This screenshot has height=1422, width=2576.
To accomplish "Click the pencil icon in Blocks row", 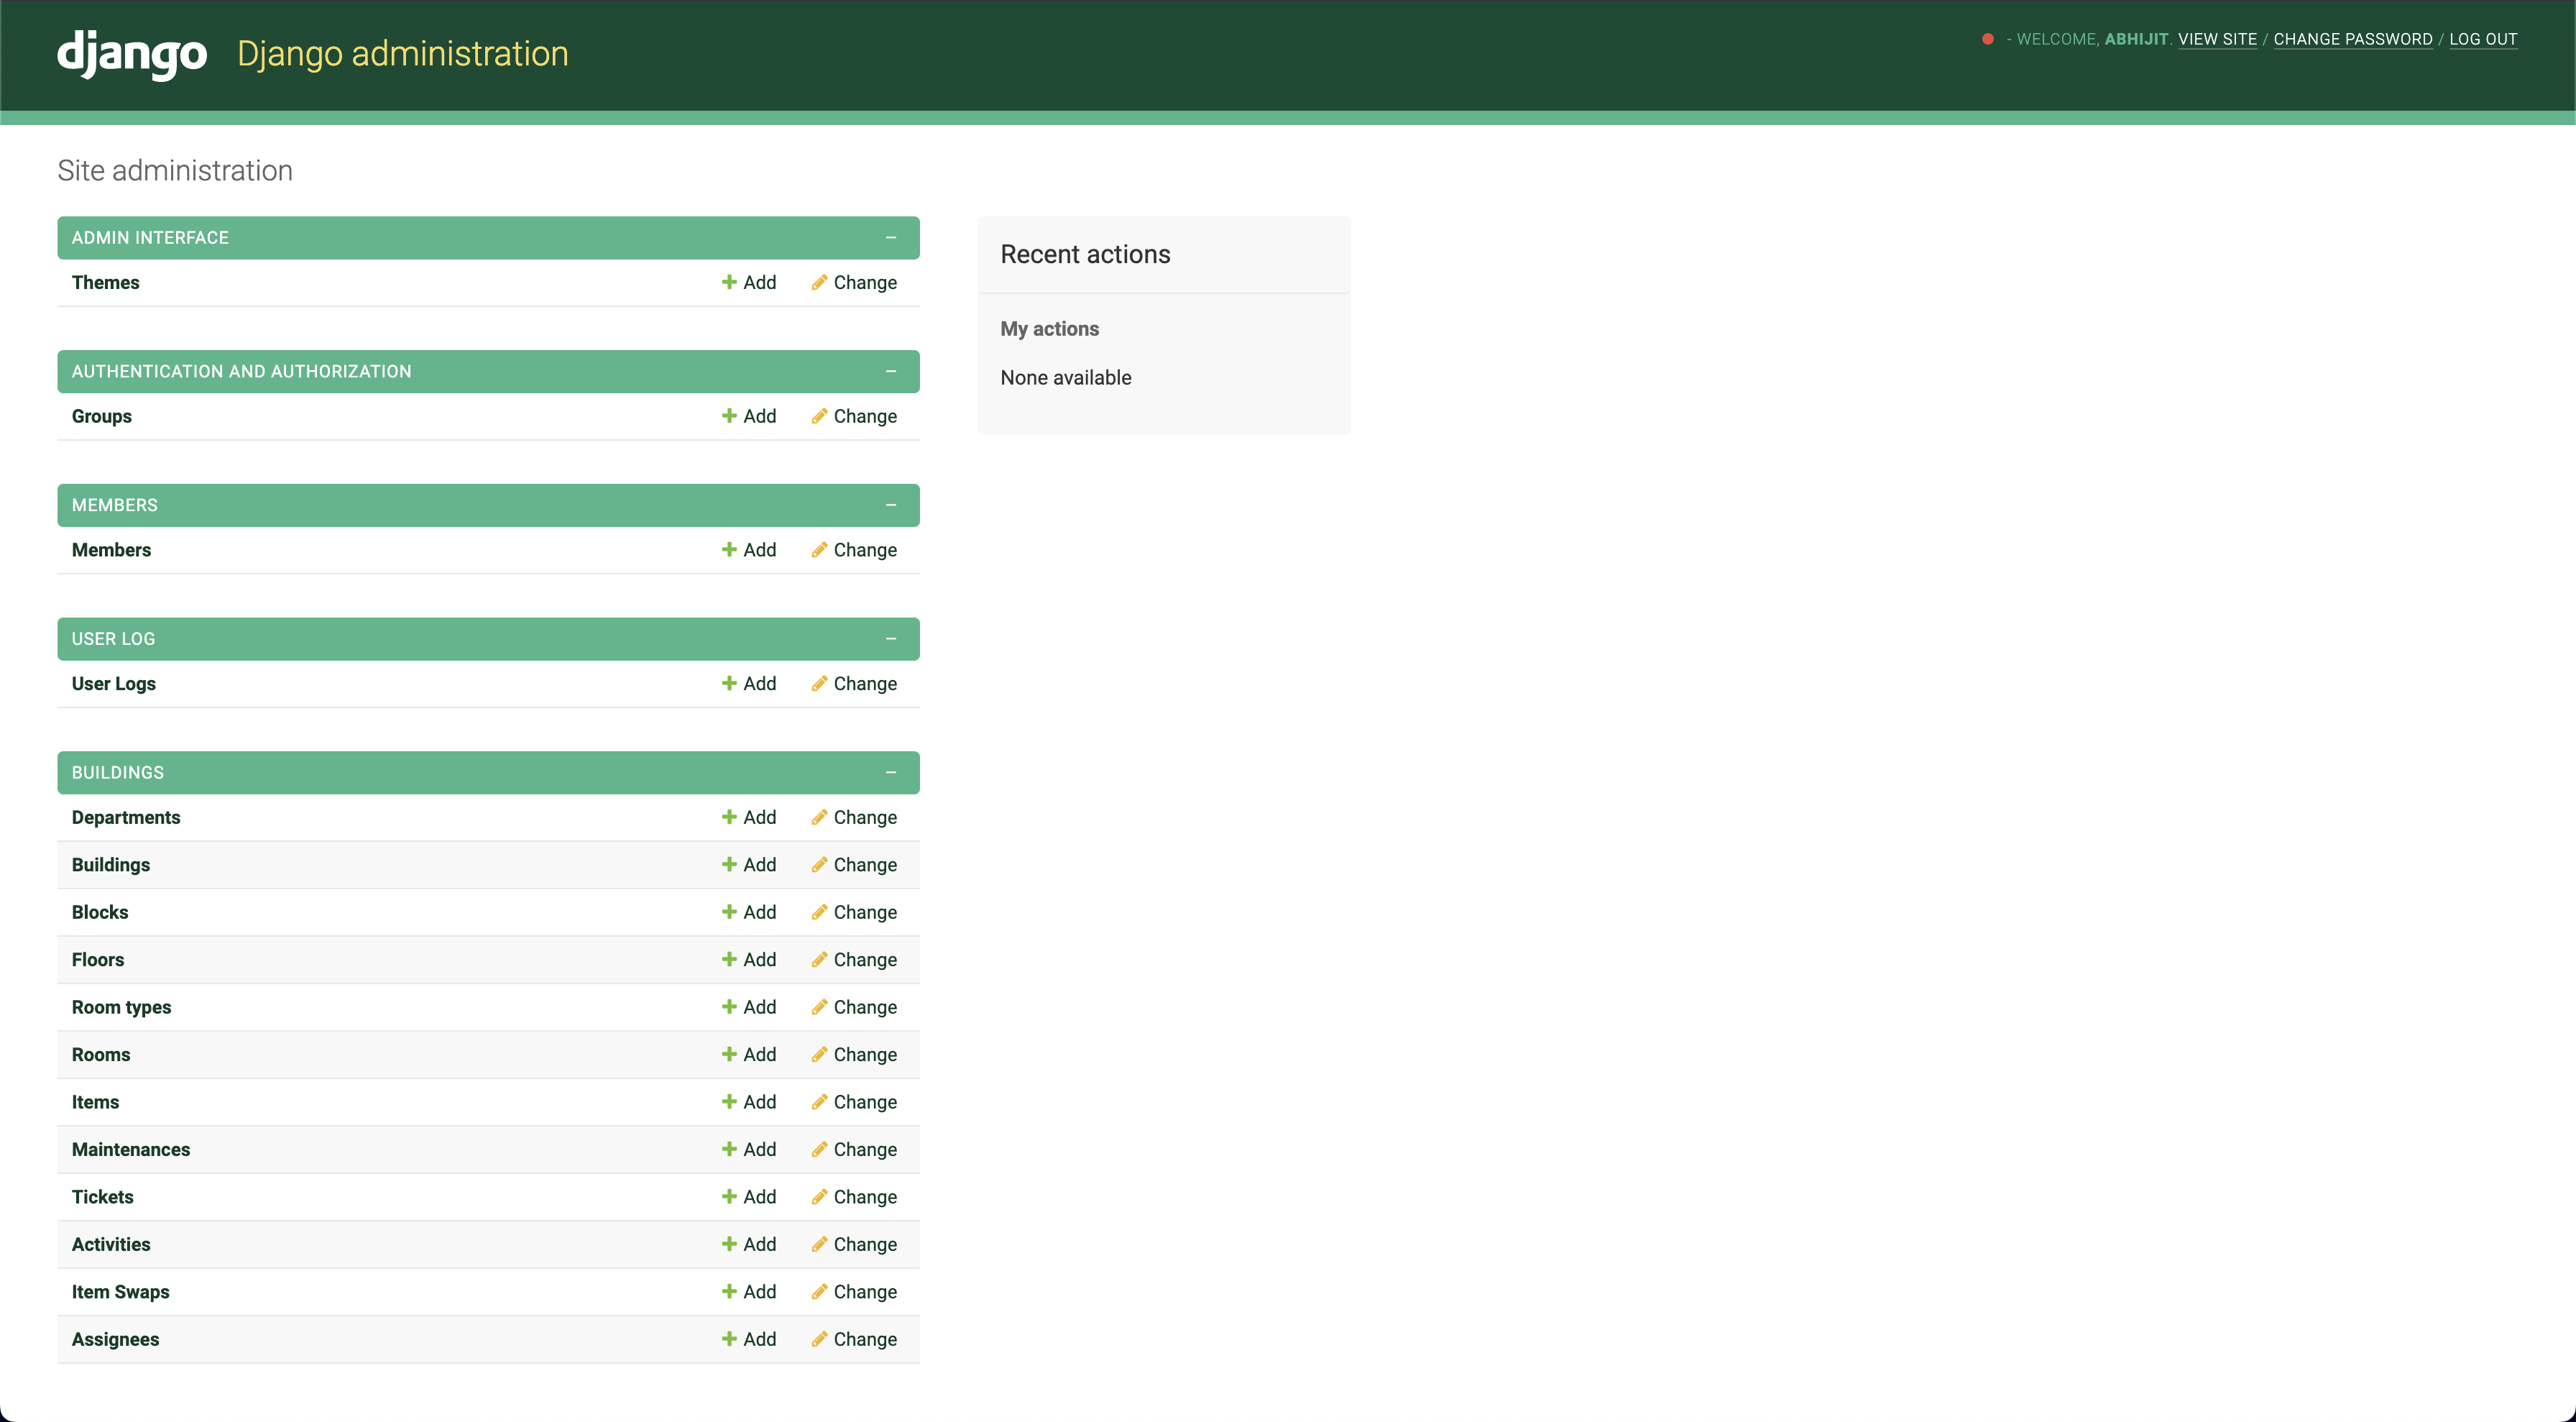I will (819, 912).
